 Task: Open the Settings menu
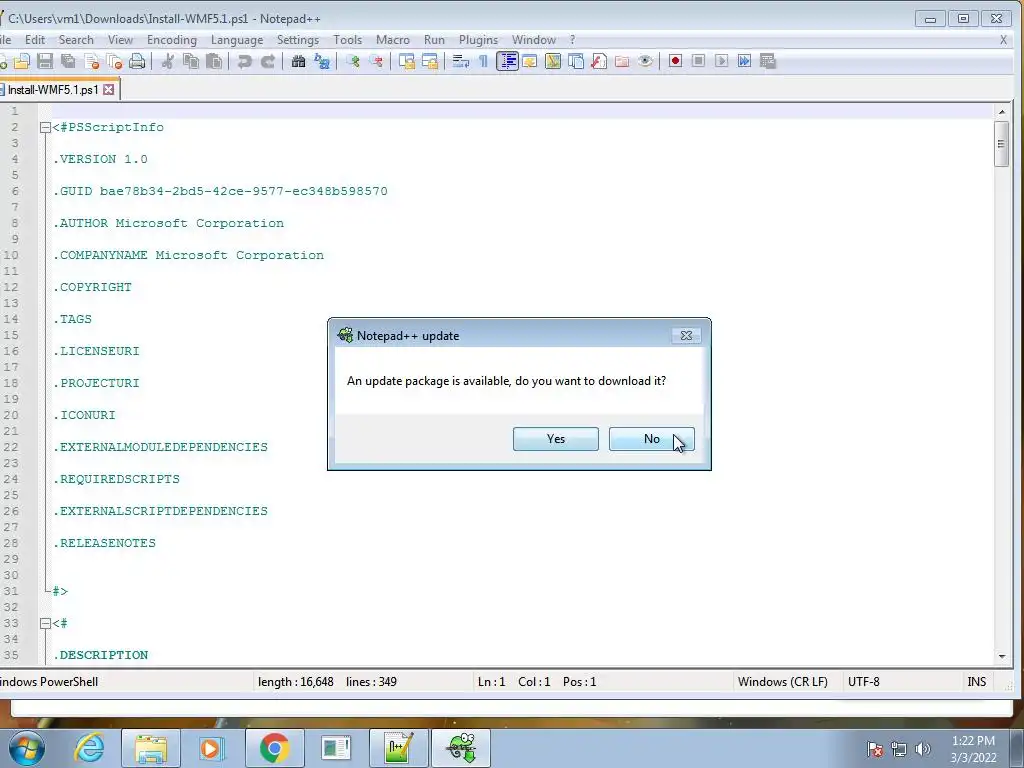pos(298,40)
